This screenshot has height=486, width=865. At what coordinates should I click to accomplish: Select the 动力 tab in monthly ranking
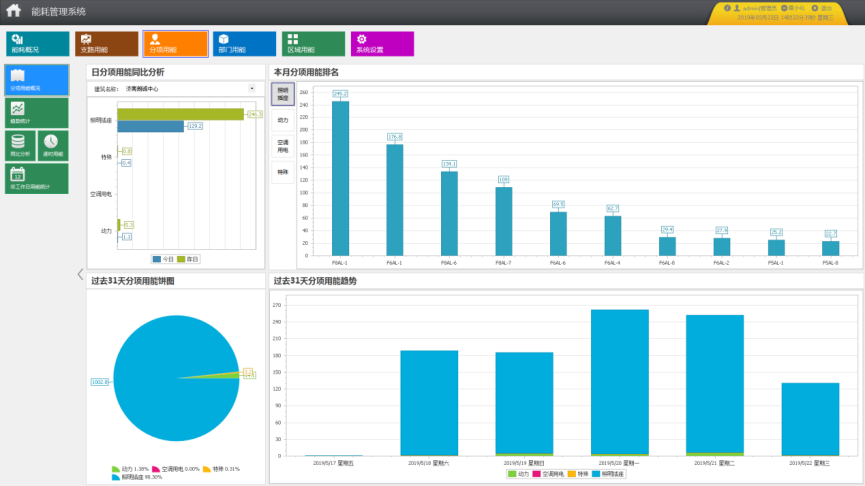pos(282,120)
